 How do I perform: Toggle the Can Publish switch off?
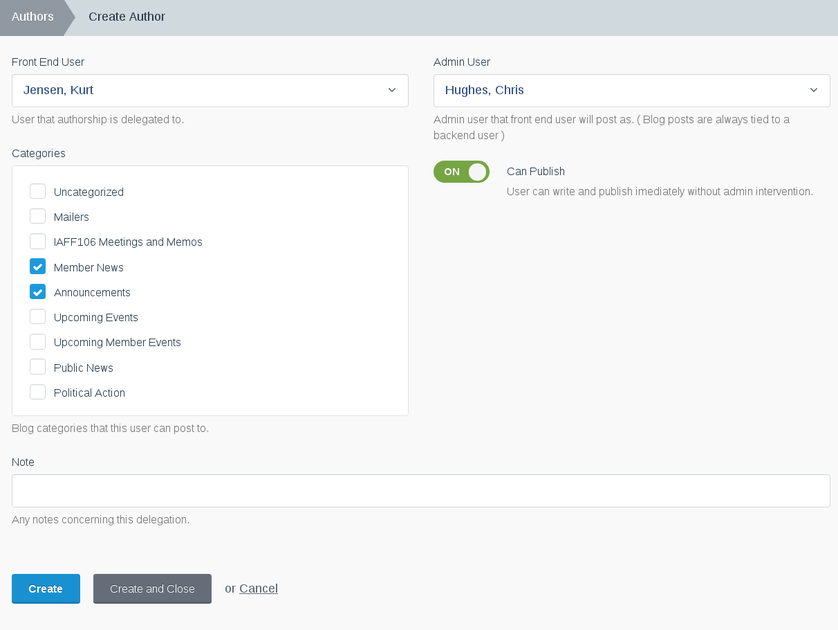point(461,172)
